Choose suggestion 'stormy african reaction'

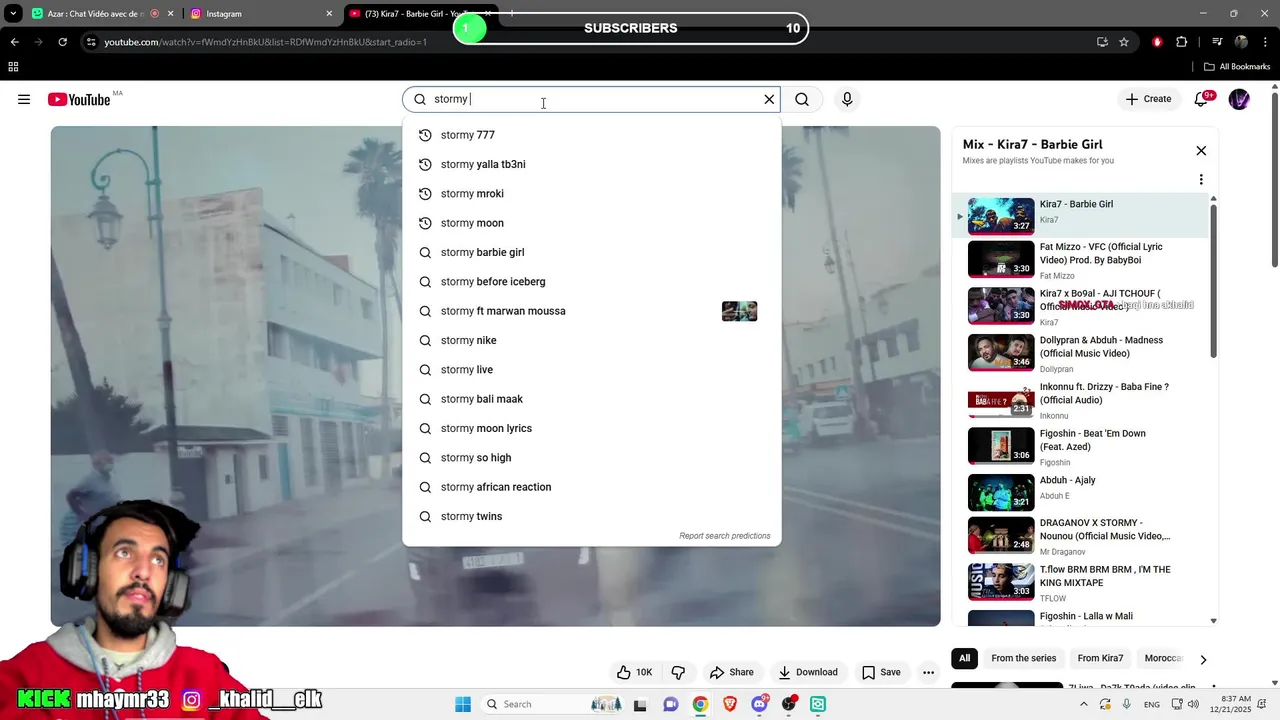tap(591, 487)
